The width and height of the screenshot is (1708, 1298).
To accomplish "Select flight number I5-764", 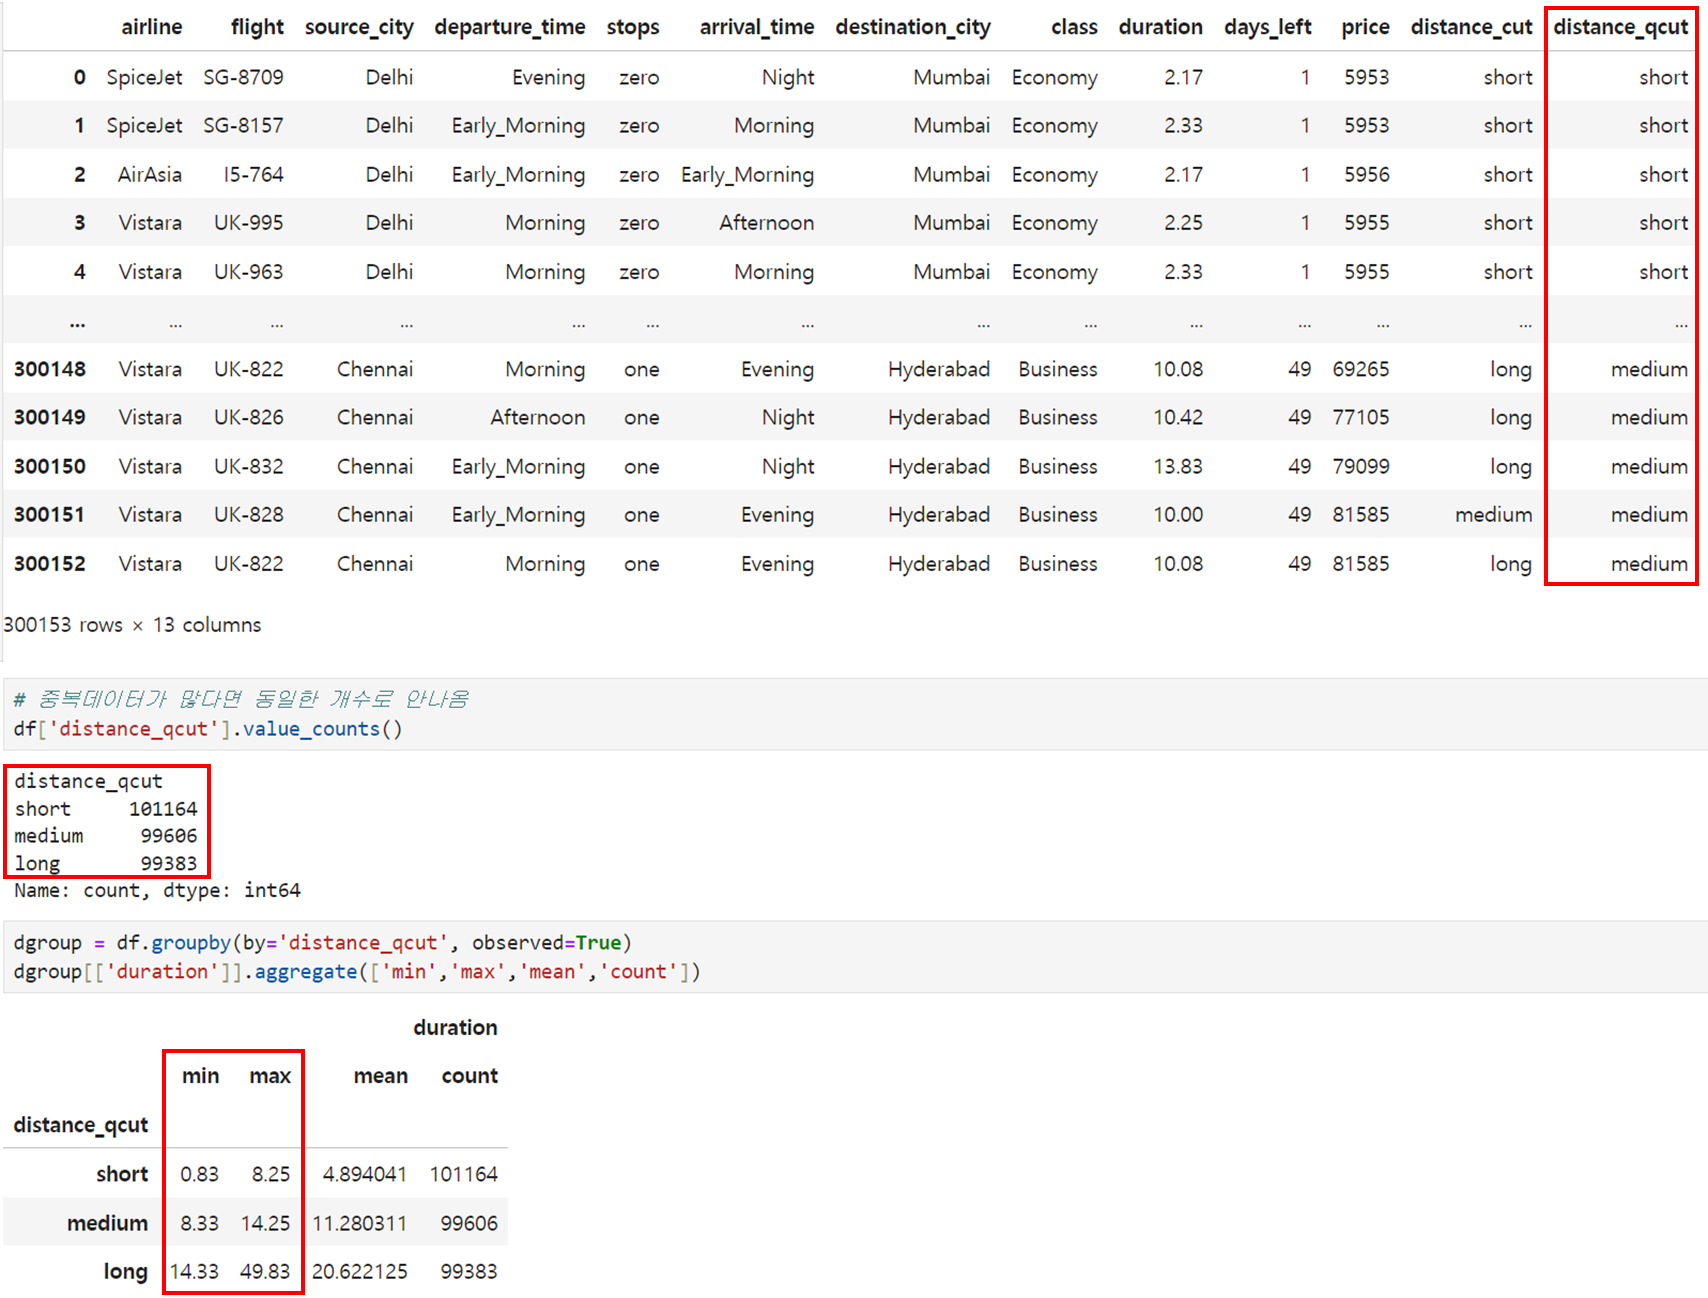I will (x=254, y=174).
